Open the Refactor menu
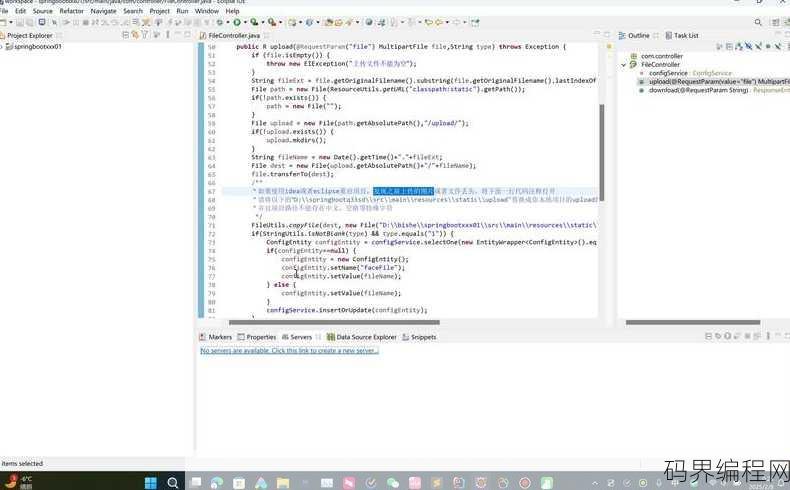The width and height of the screenshot is (790, 490). (72, 11)
